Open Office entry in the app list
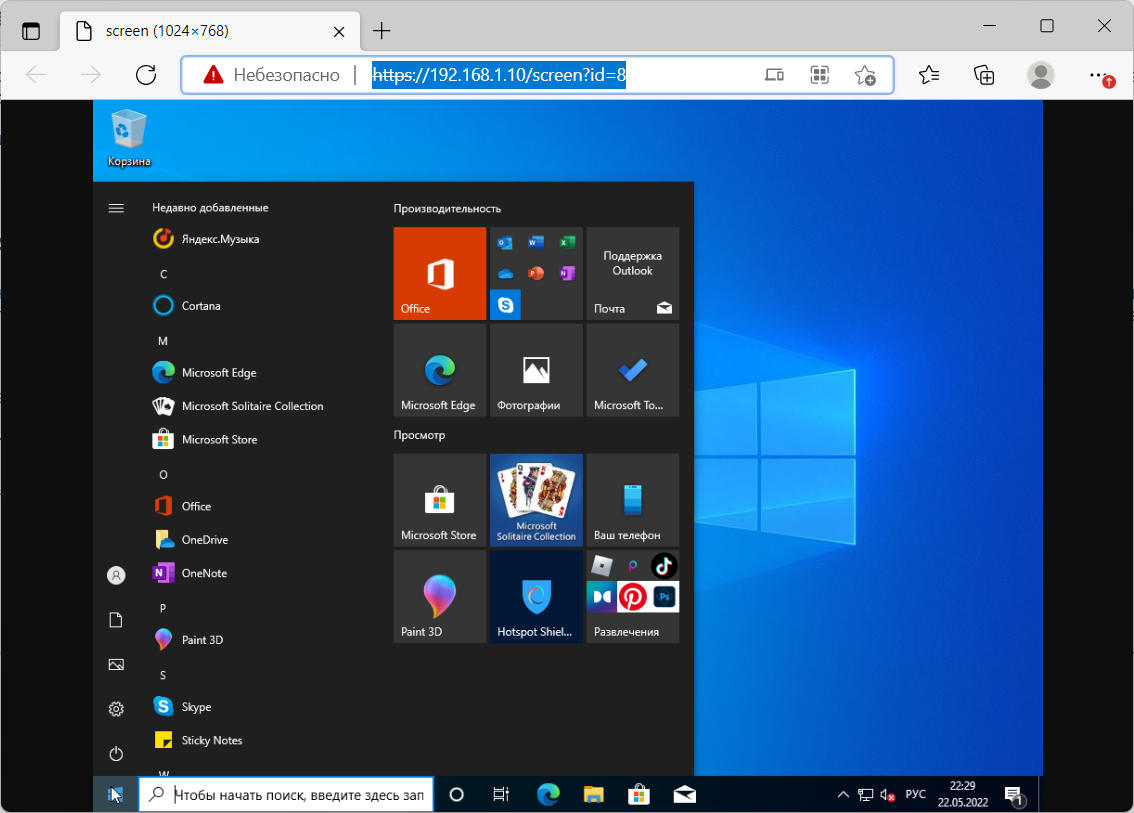Screen dimensions: 1134x813 [x=182, y=506]
